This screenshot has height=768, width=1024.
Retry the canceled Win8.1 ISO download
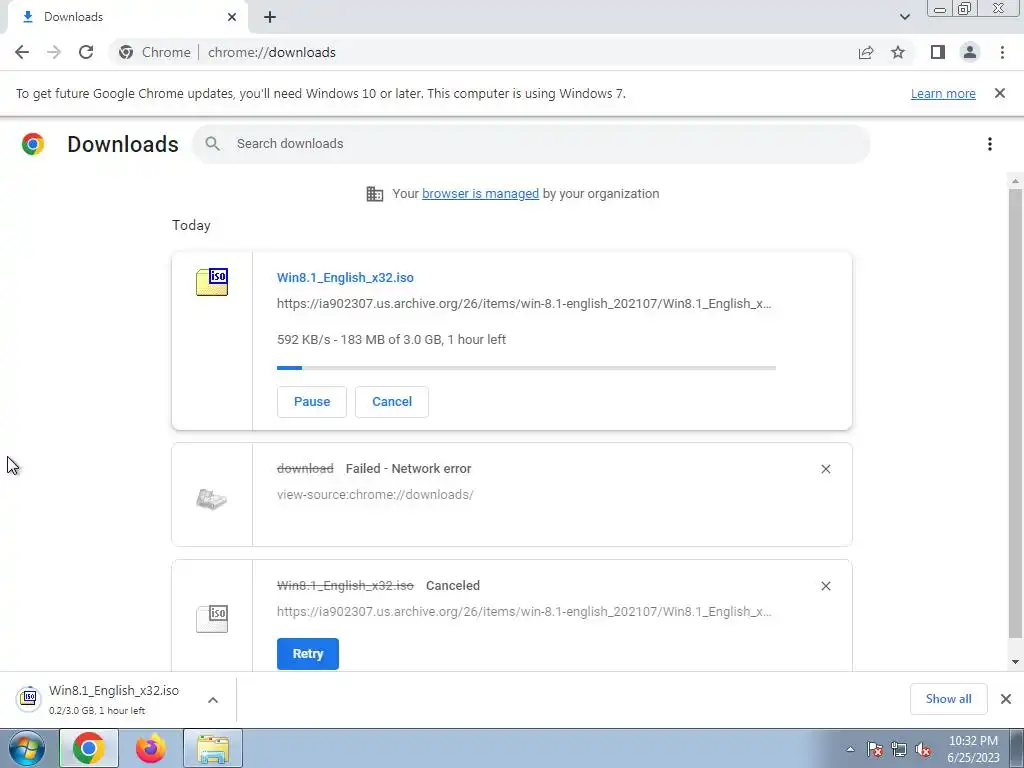point(308,654)
